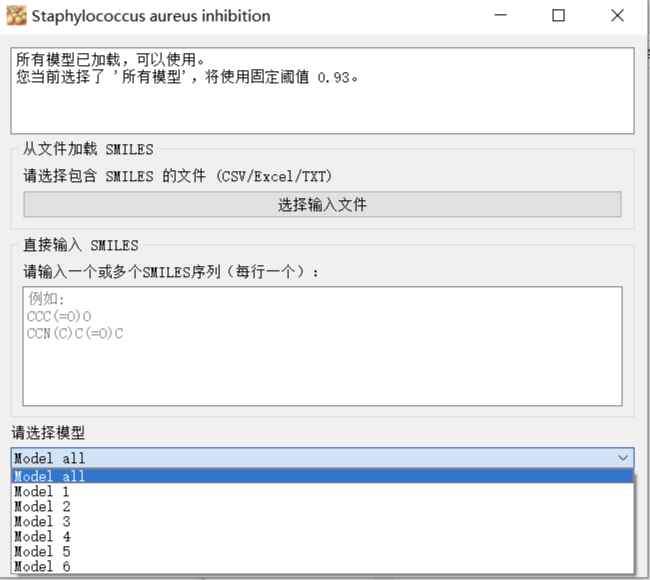650x580 pixels.
Task: Click the 直接输入 SMILES group title
Action: coord(81,245)
